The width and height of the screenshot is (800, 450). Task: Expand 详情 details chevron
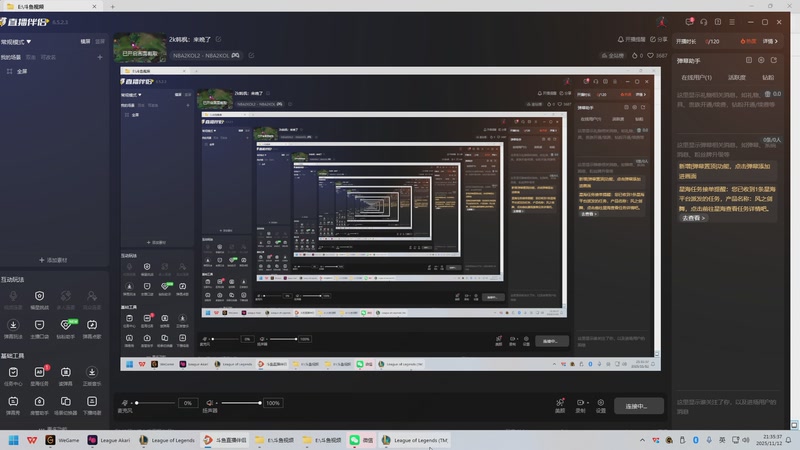point(770,41)
